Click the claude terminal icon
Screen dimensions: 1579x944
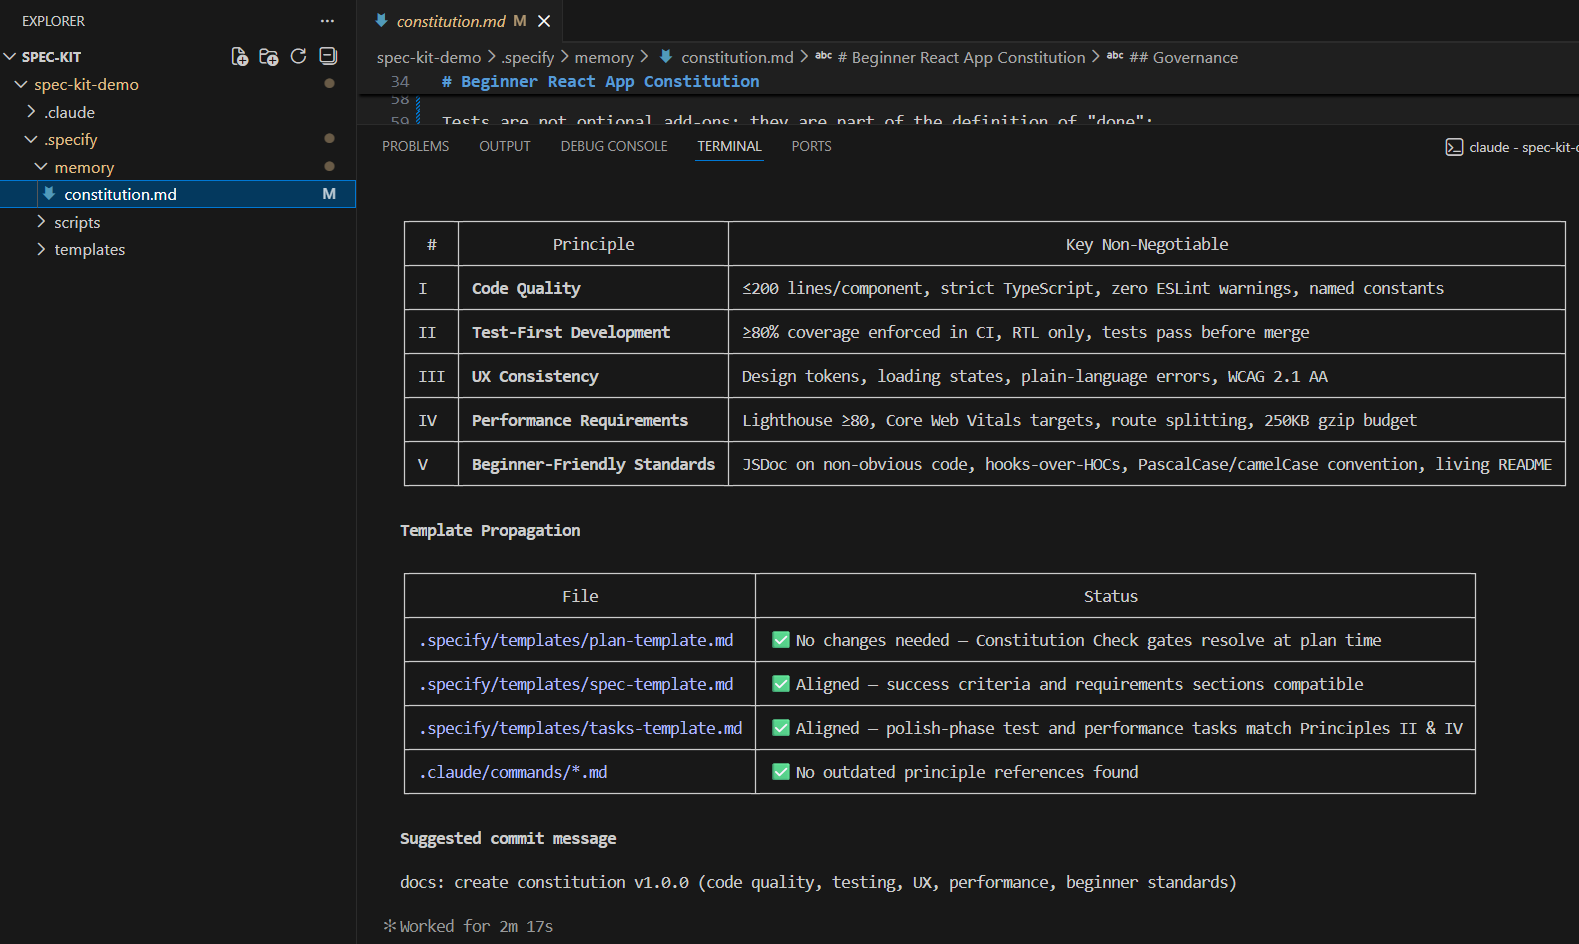(x=1454, y=147)
